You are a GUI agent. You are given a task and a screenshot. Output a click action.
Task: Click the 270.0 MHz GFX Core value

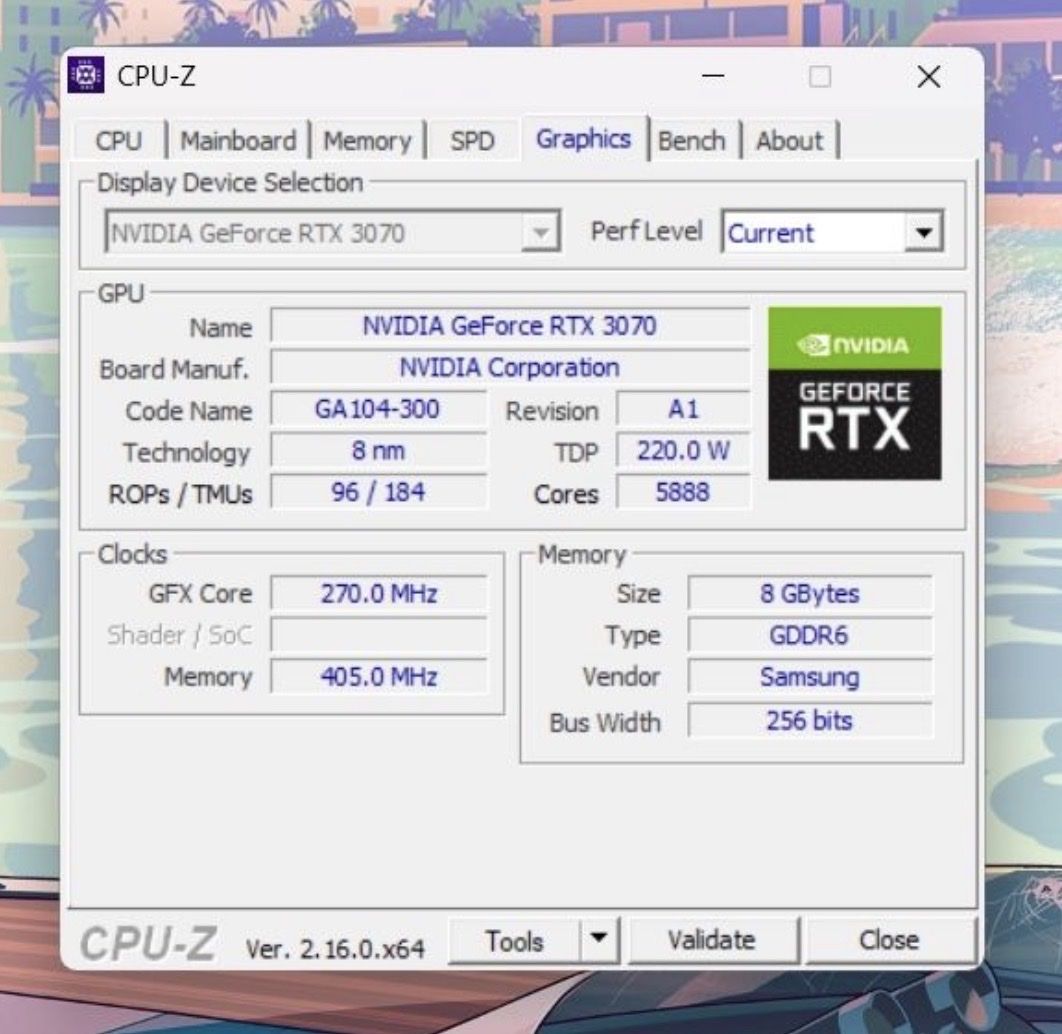pos(379,593)
